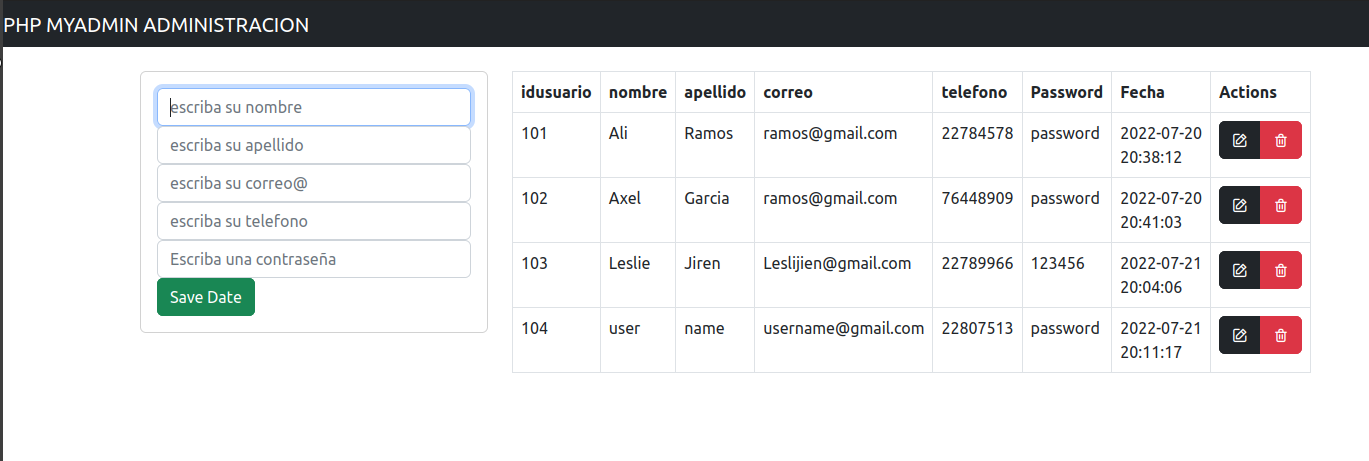
Task: Delete user 101 Ali with trash icon
Action: (x=1281, y=140)
